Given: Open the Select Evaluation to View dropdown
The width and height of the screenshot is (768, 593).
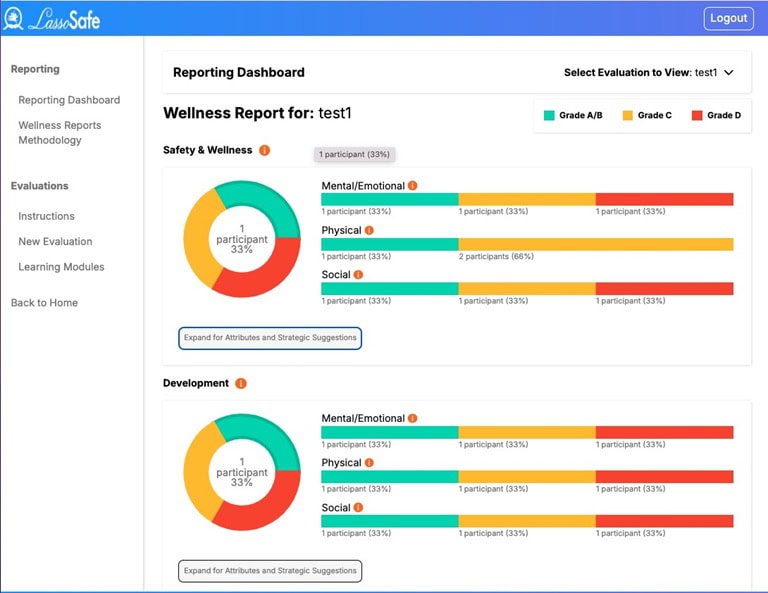Looking at the screenshot, I should (649, 73).
